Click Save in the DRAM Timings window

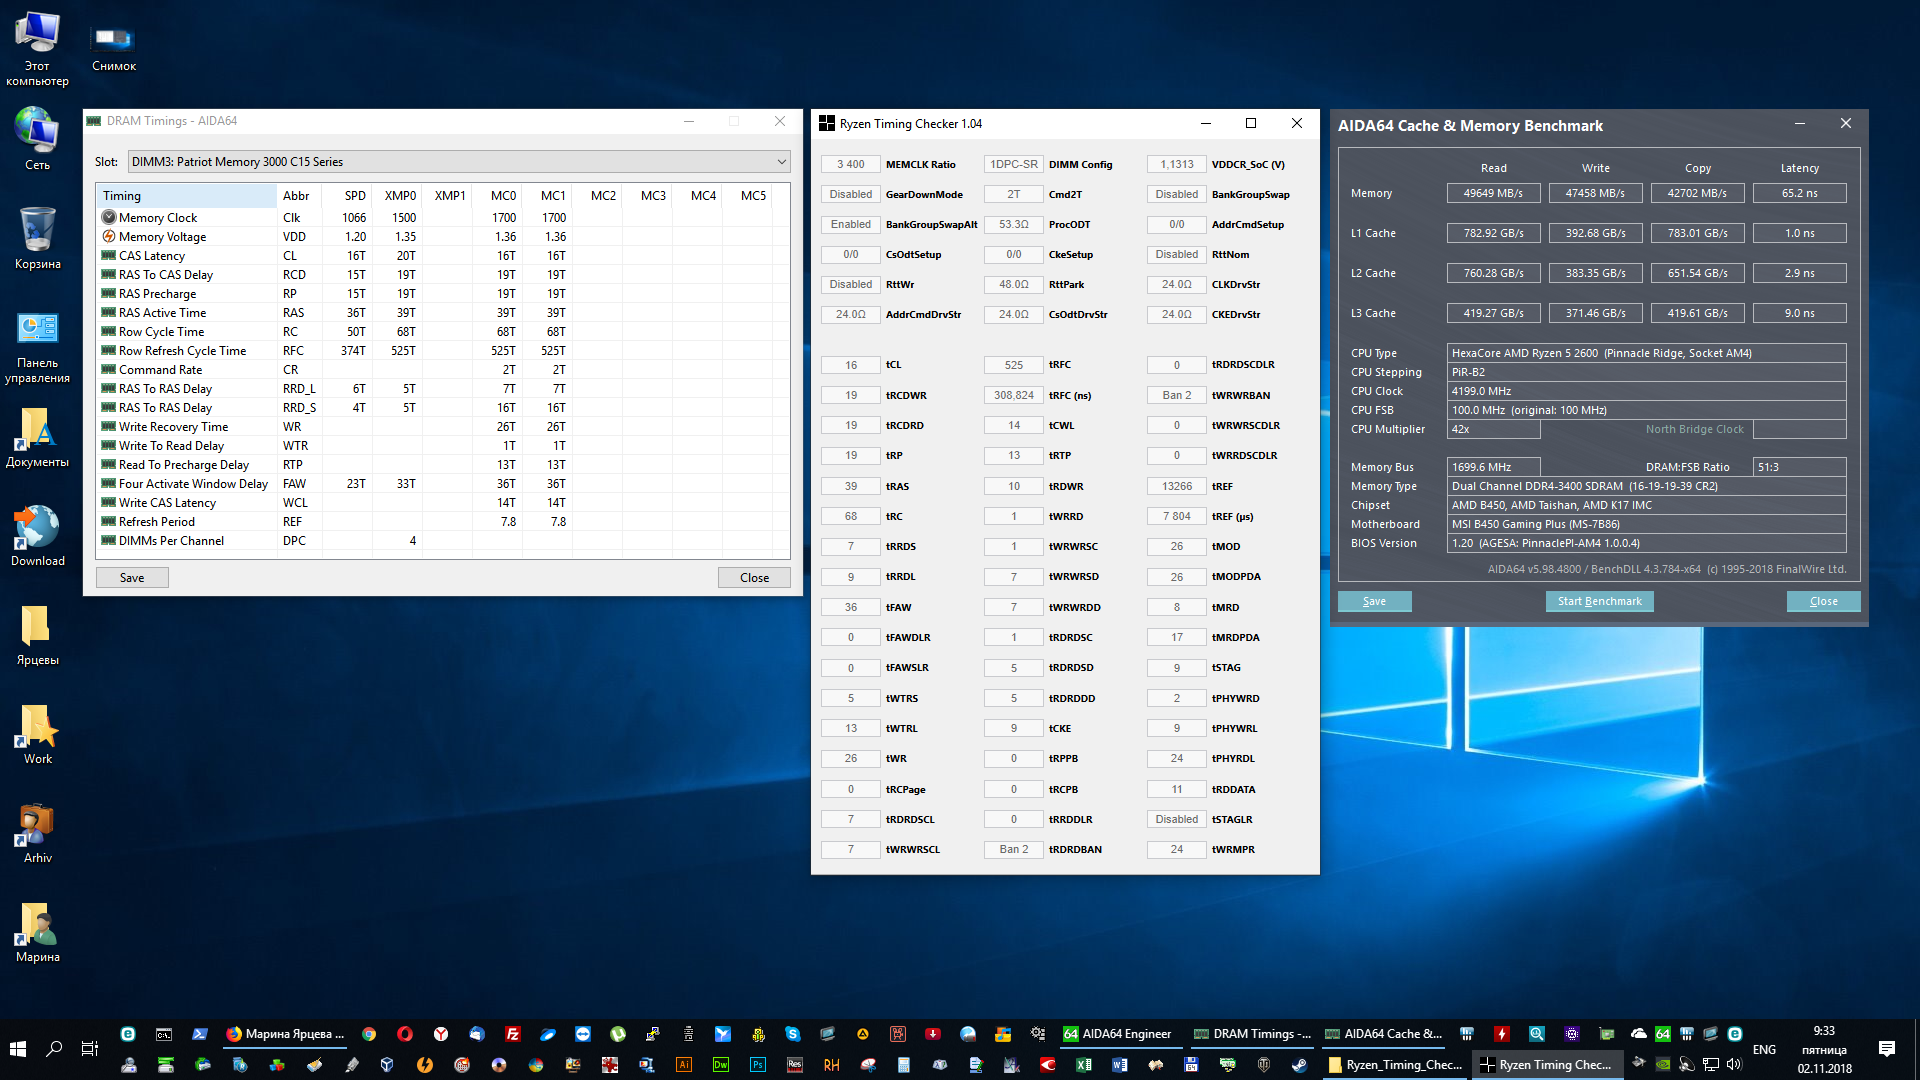coord(132,578)
